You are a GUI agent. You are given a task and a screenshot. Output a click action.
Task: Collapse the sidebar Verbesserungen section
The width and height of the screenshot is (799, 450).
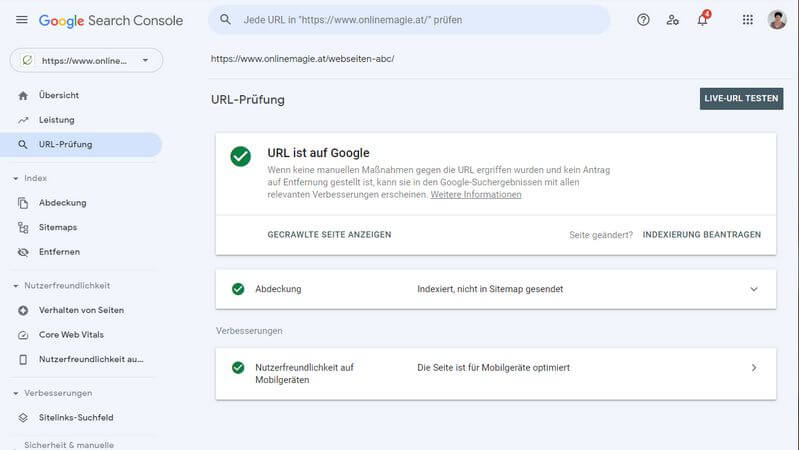coord(15,393)
